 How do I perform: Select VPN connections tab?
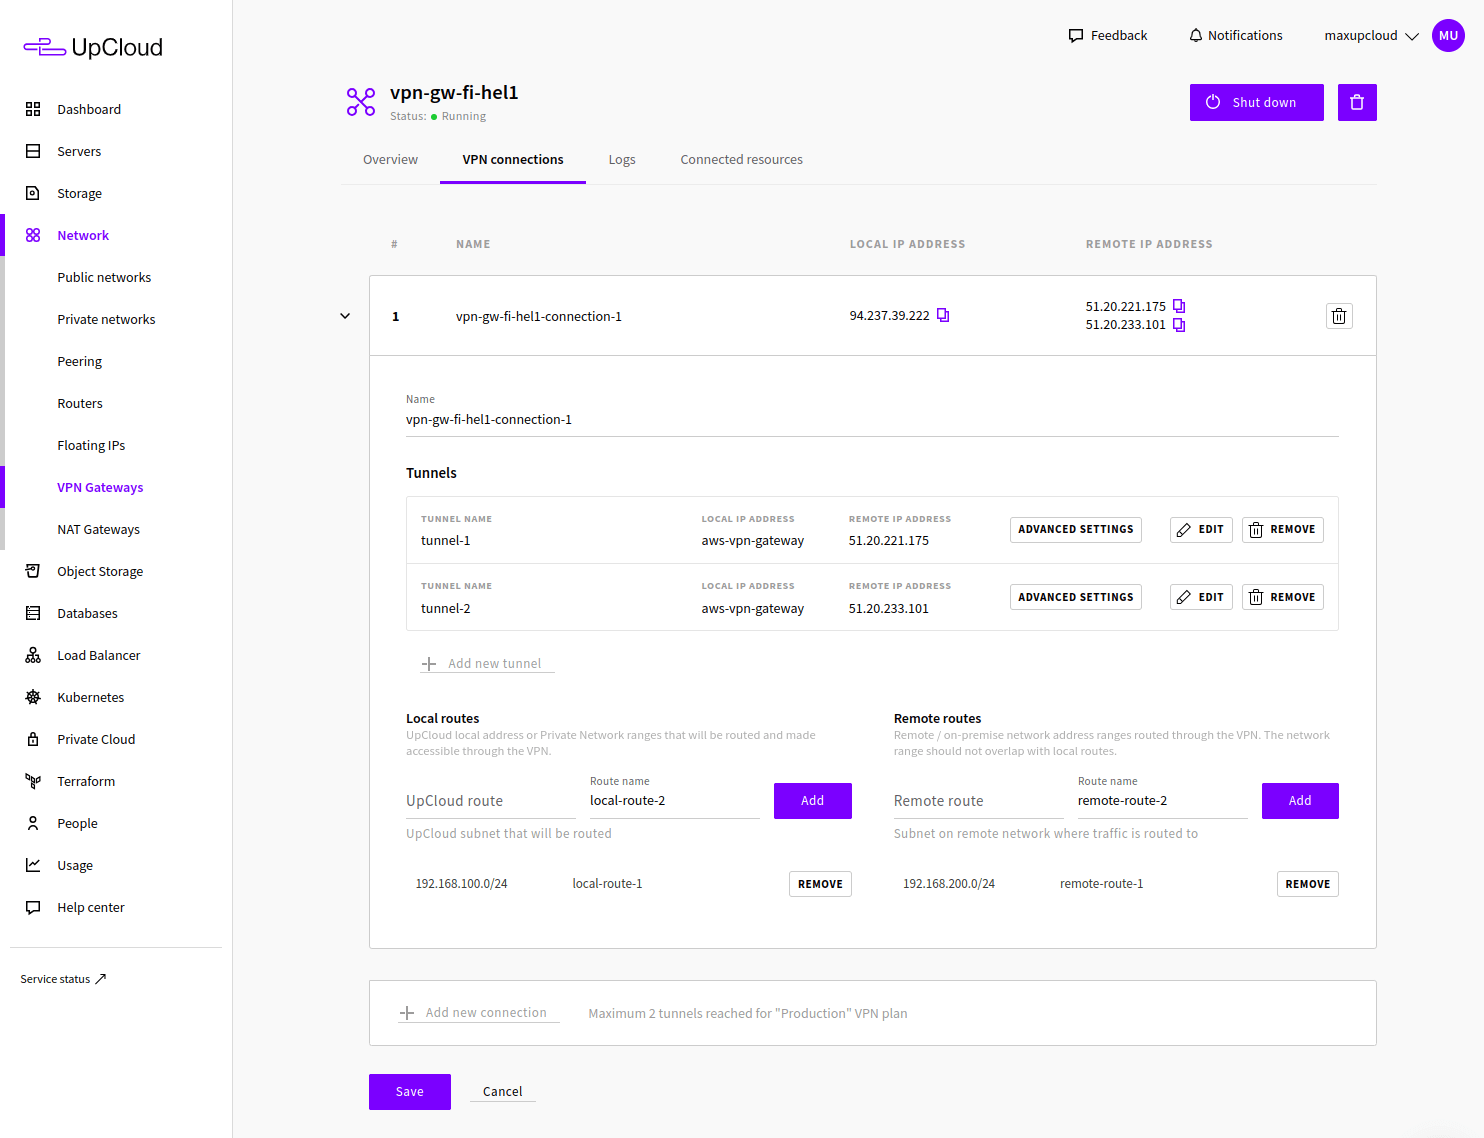pyautogui.click(x=513, y=159)
